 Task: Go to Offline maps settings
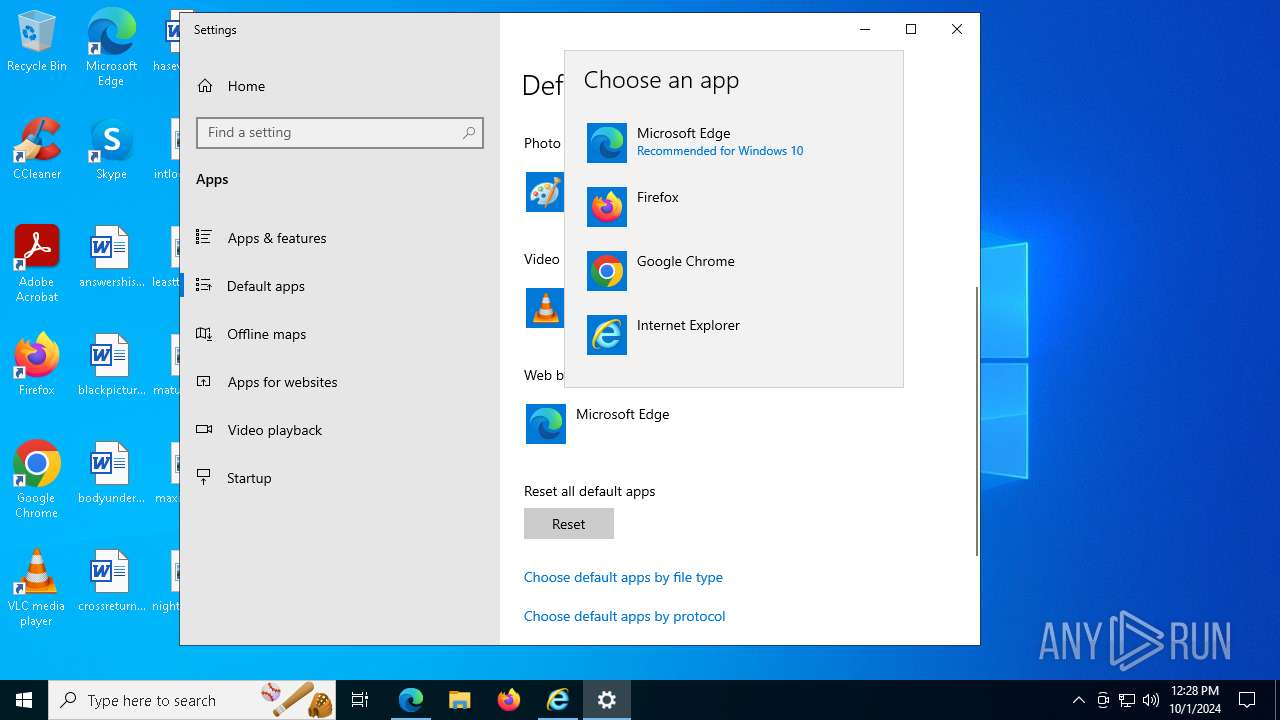pyautogui.click(x=266, y=334)
